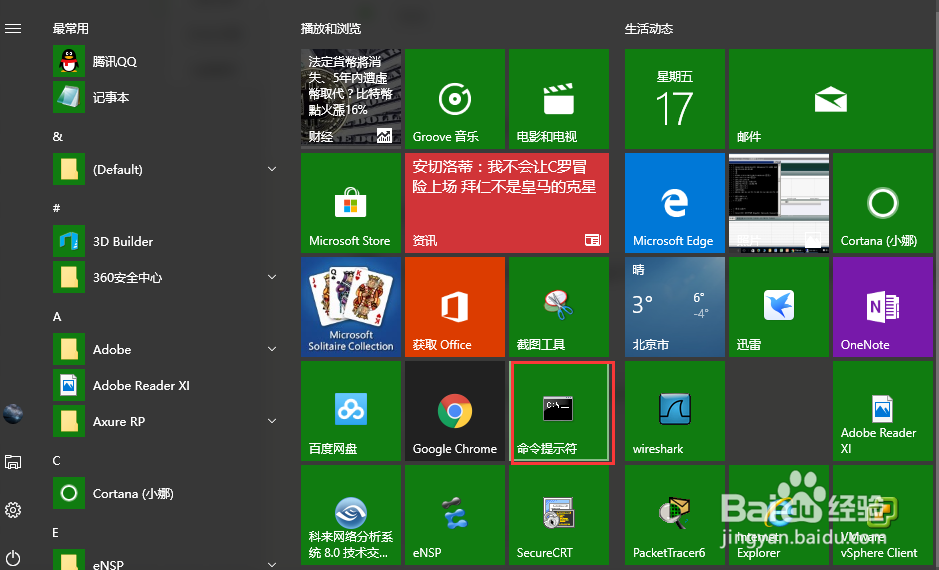Open 获取 Office tile
Viewport: 939px width, 570px height.
tap(455, 307)
